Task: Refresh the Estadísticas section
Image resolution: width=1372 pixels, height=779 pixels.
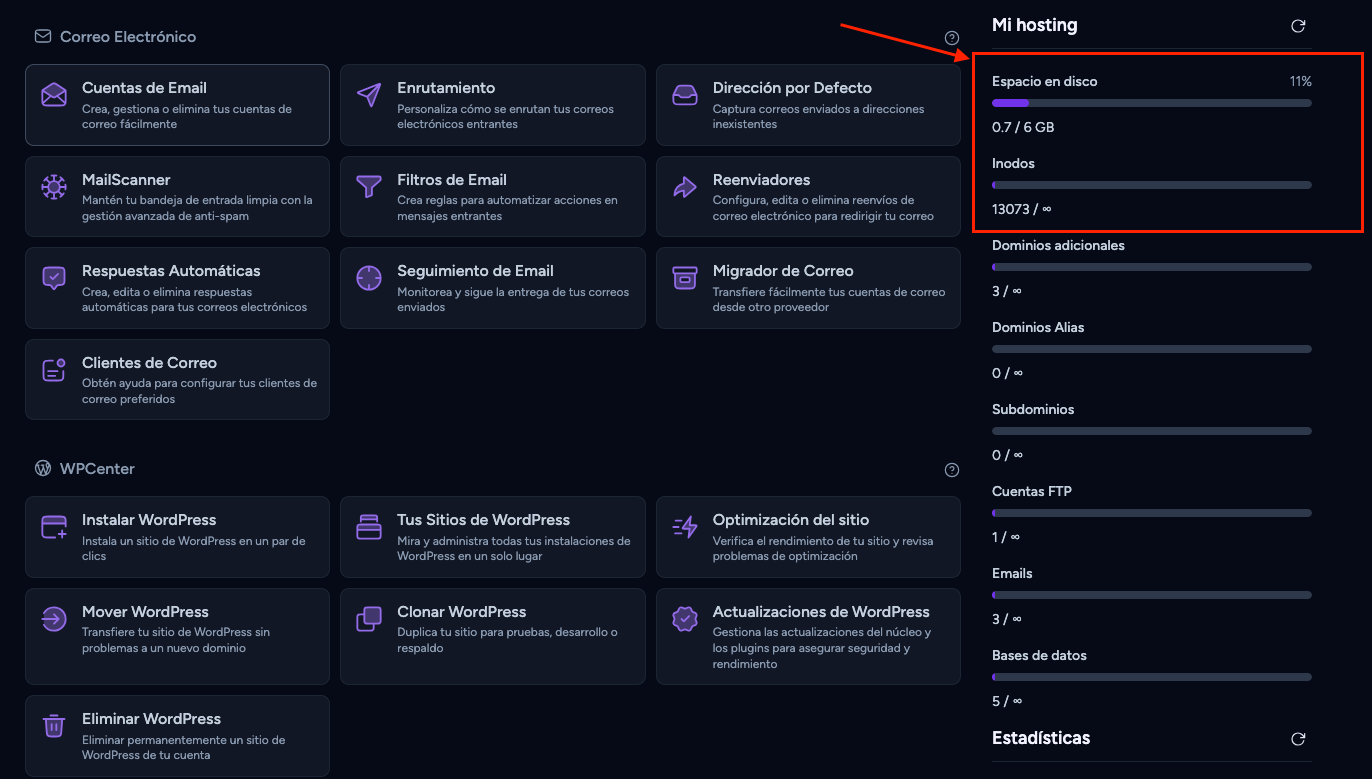Action: [x=1298, y=739]
